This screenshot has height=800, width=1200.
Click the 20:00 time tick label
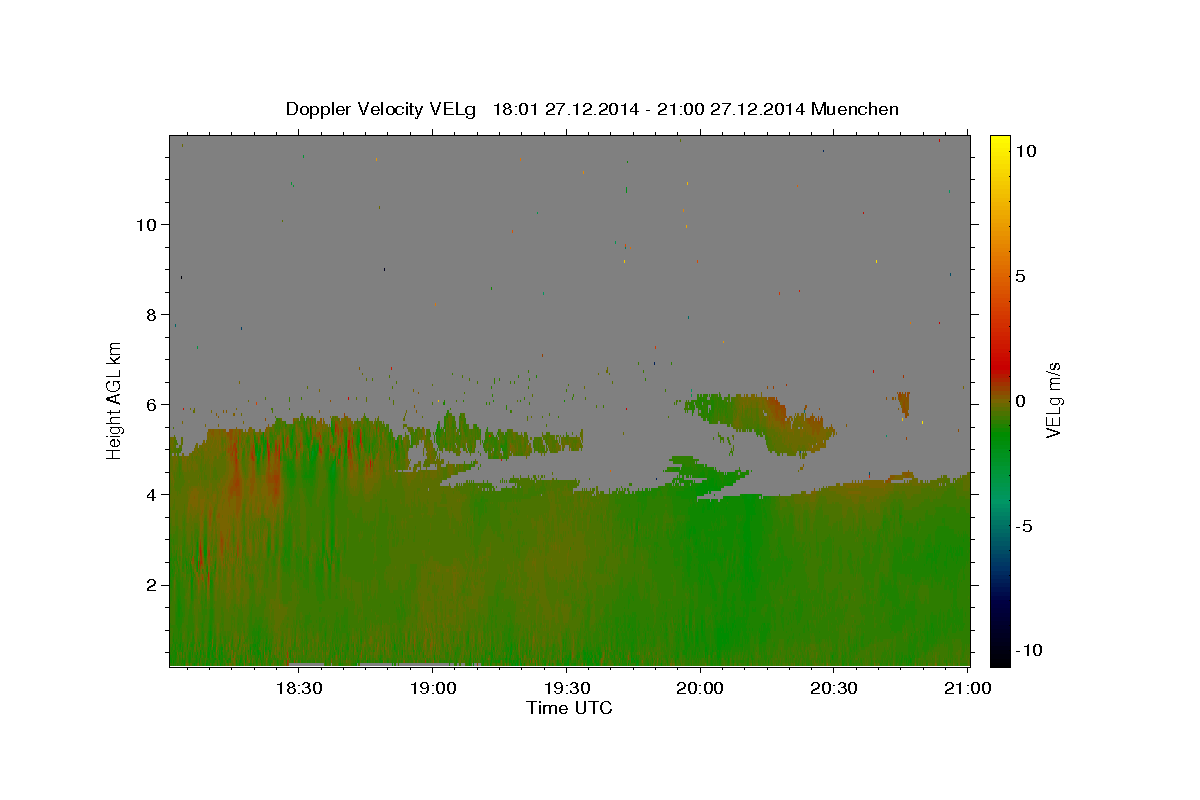tap(700, 688)
